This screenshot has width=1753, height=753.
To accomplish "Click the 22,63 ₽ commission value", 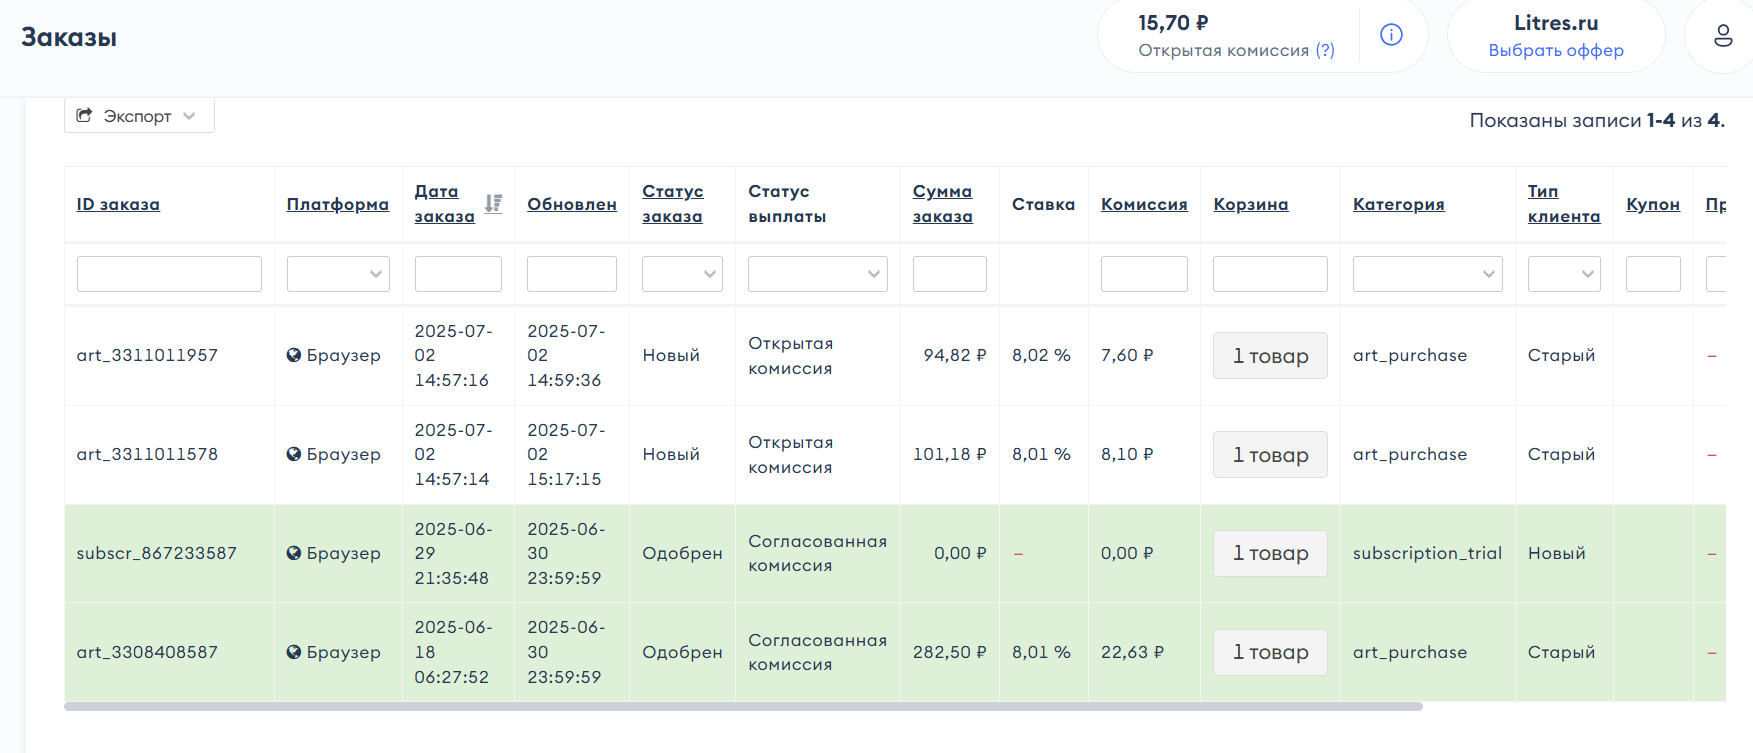I will 1132,652.
